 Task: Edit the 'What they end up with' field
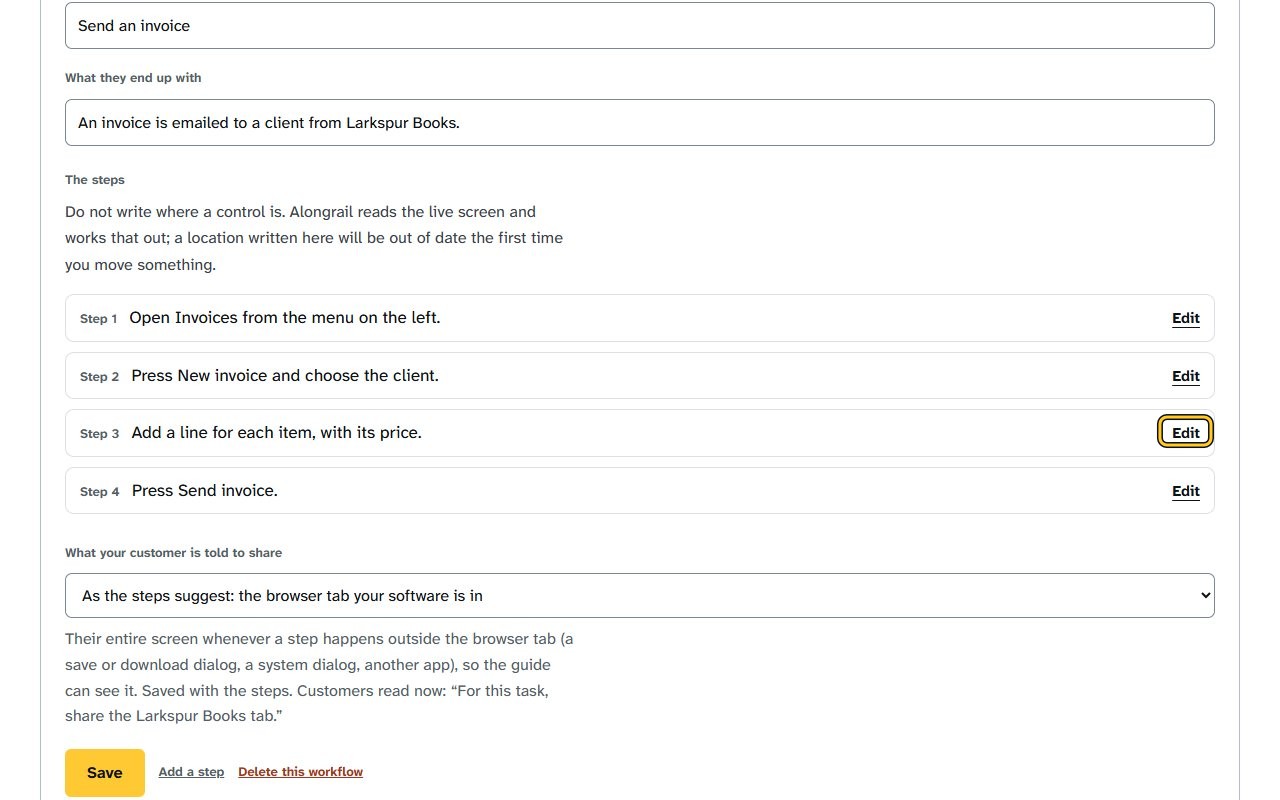coord(640,123)
